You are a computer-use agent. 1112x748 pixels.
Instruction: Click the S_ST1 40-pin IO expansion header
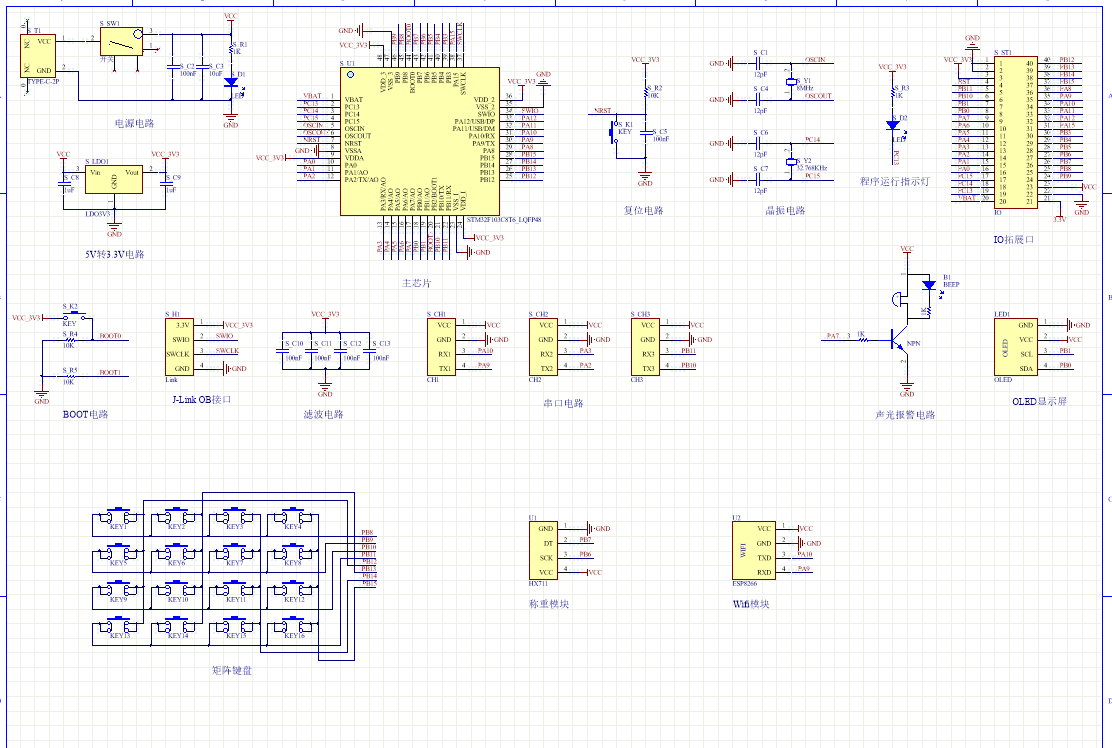(x=1015, y=131)
